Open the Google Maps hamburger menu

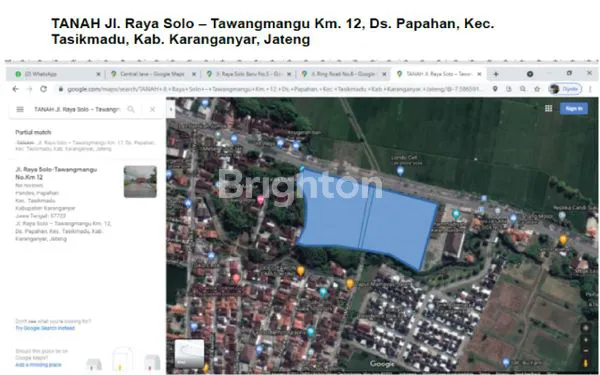point(20,109)
